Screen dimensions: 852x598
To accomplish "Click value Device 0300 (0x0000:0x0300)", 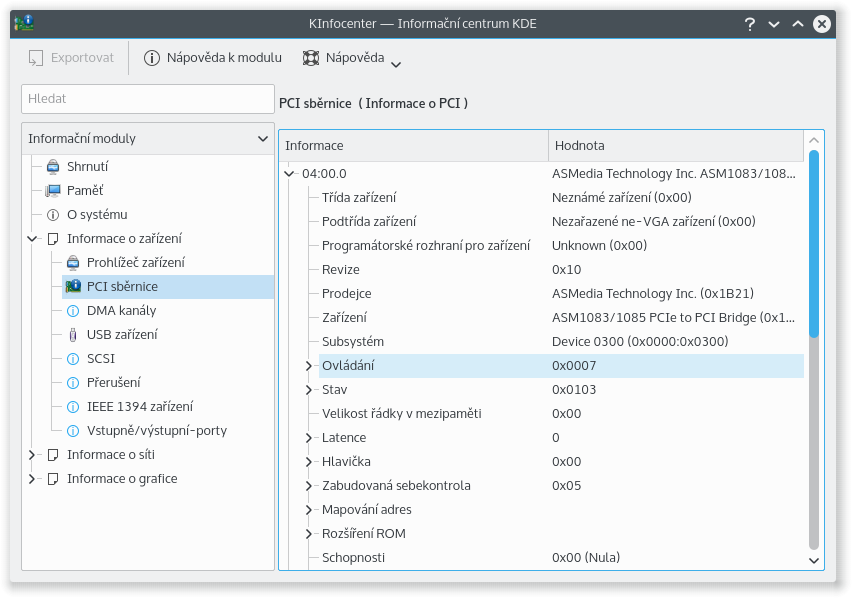I will (640, 342).
